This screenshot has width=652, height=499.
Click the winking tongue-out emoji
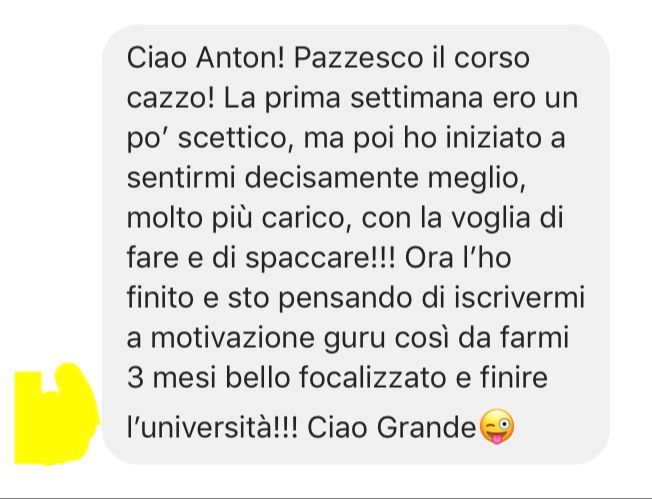point(496,427)
